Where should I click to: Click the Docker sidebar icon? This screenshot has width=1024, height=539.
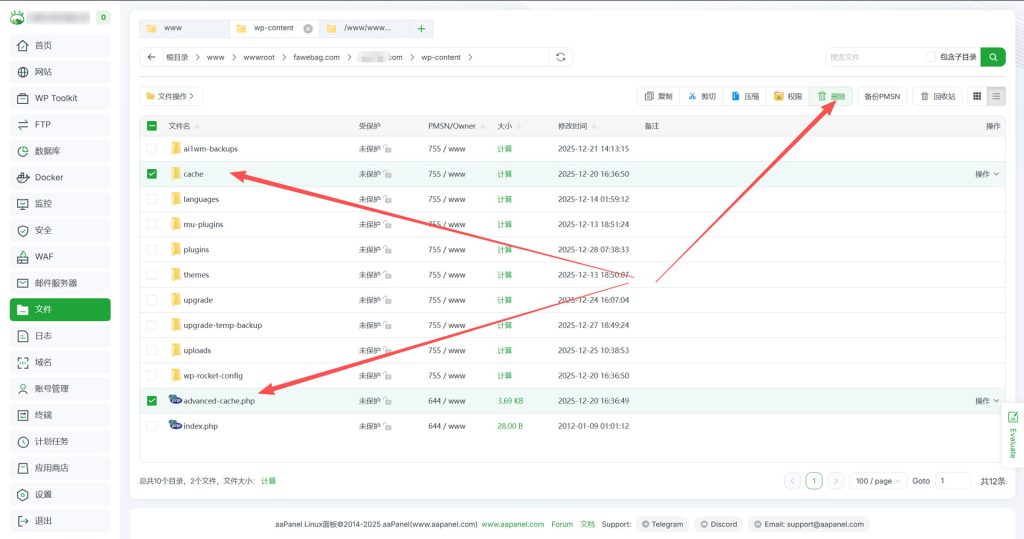23,177
